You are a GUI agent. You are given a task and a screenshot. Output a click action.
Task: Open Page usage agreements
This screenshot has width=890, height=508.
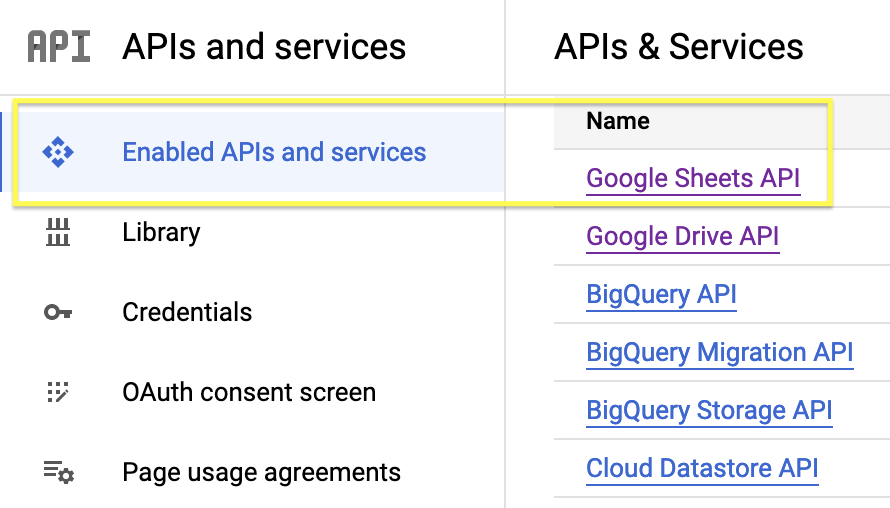tap(262, 472)
